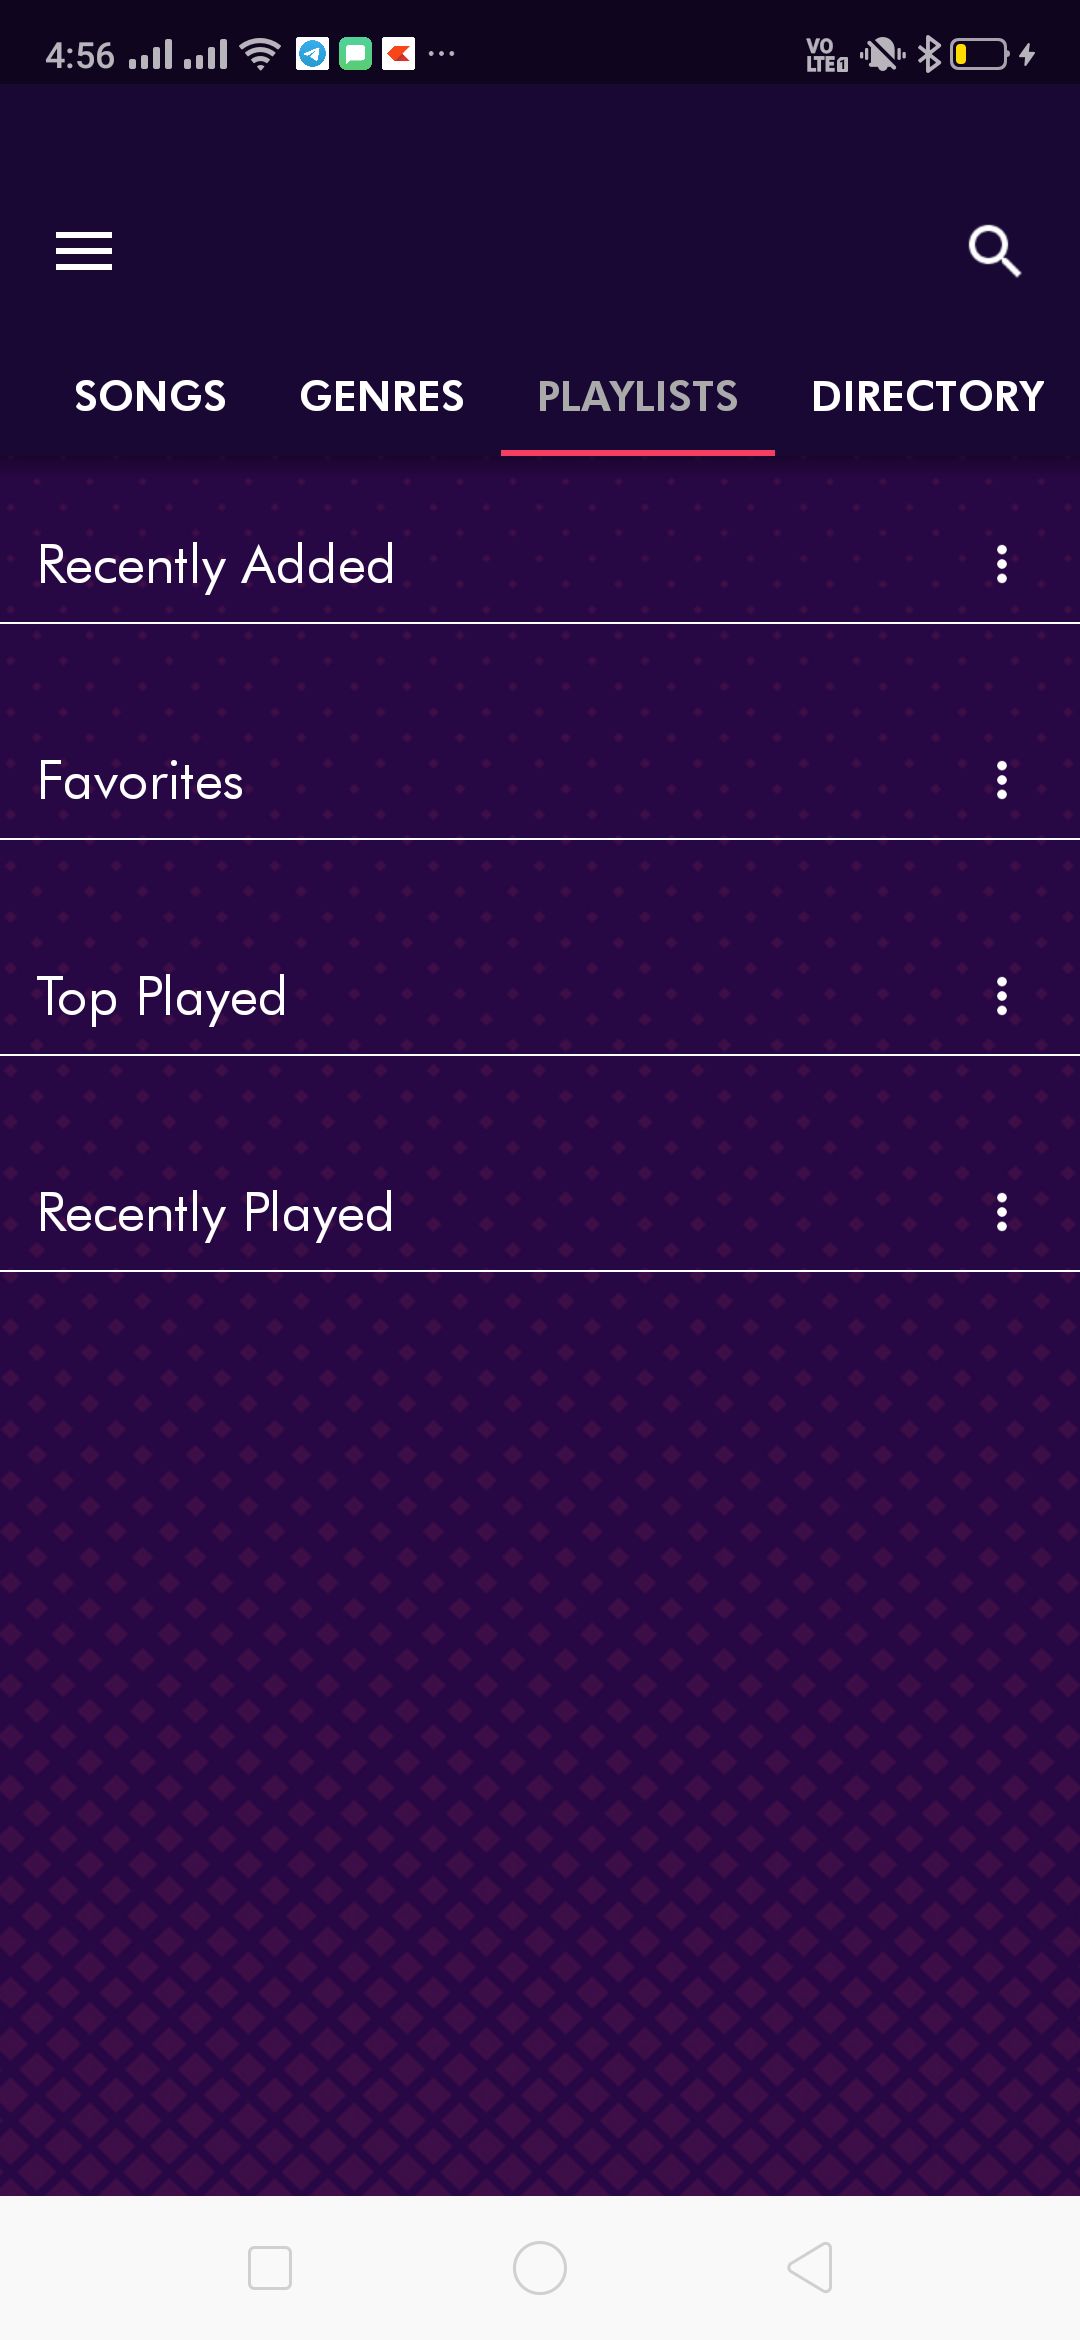Switch to the Genres tab
1080x2340 pixels.
pyautogui.click(x=382, y=397)
